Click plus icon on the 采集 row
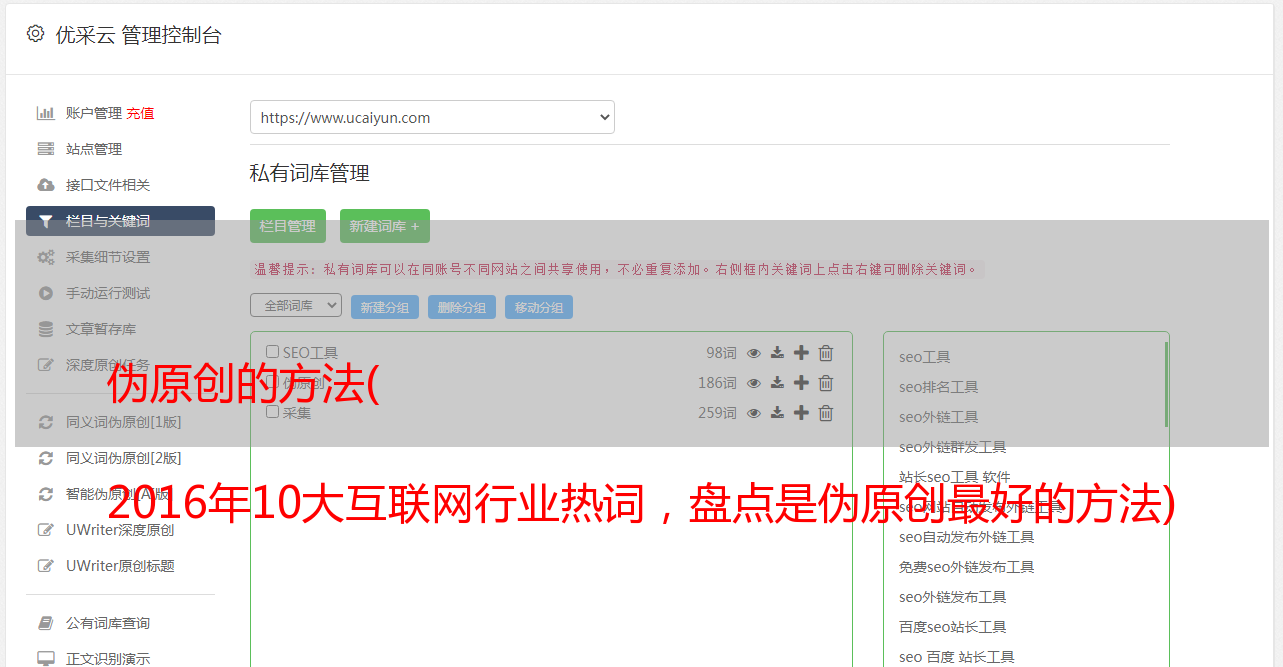 click(x=801, y=413)
